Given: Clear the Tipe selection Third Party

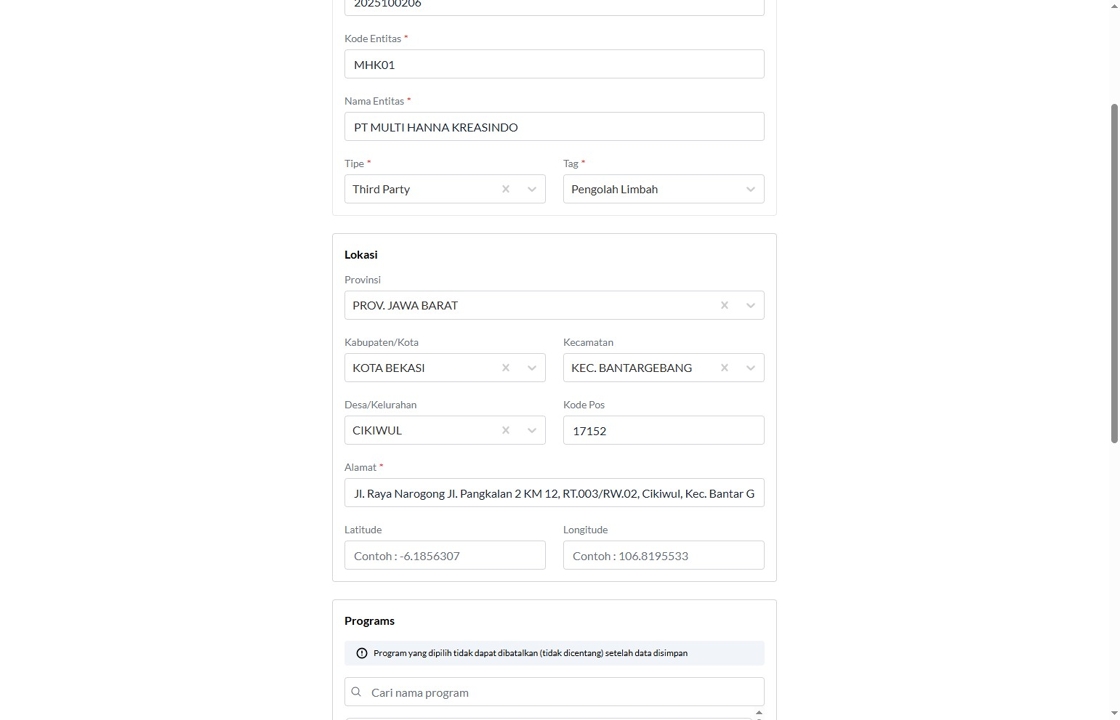Looking at the screenshot, I should pyautogui.click(x=505, y=189).
